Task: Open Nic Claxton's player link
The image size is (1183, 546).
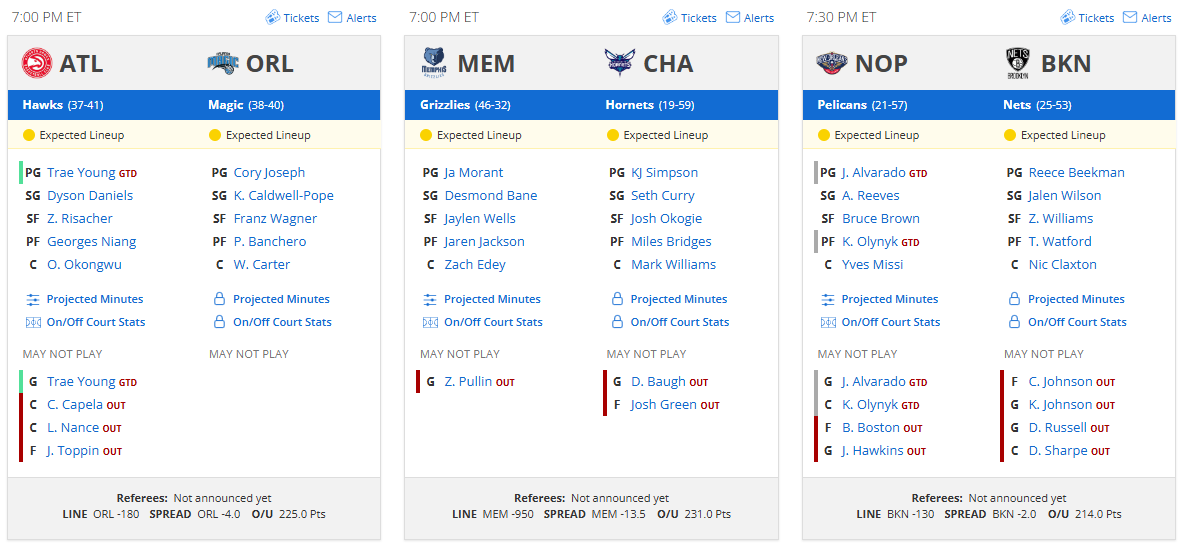Action: pos(1063,265)
